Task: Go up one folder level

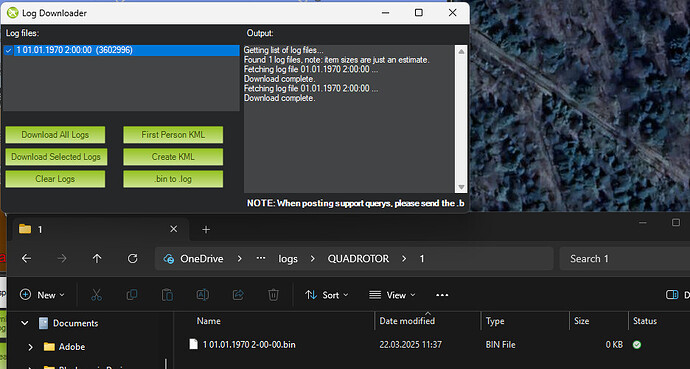Action: tap(97, 259)
